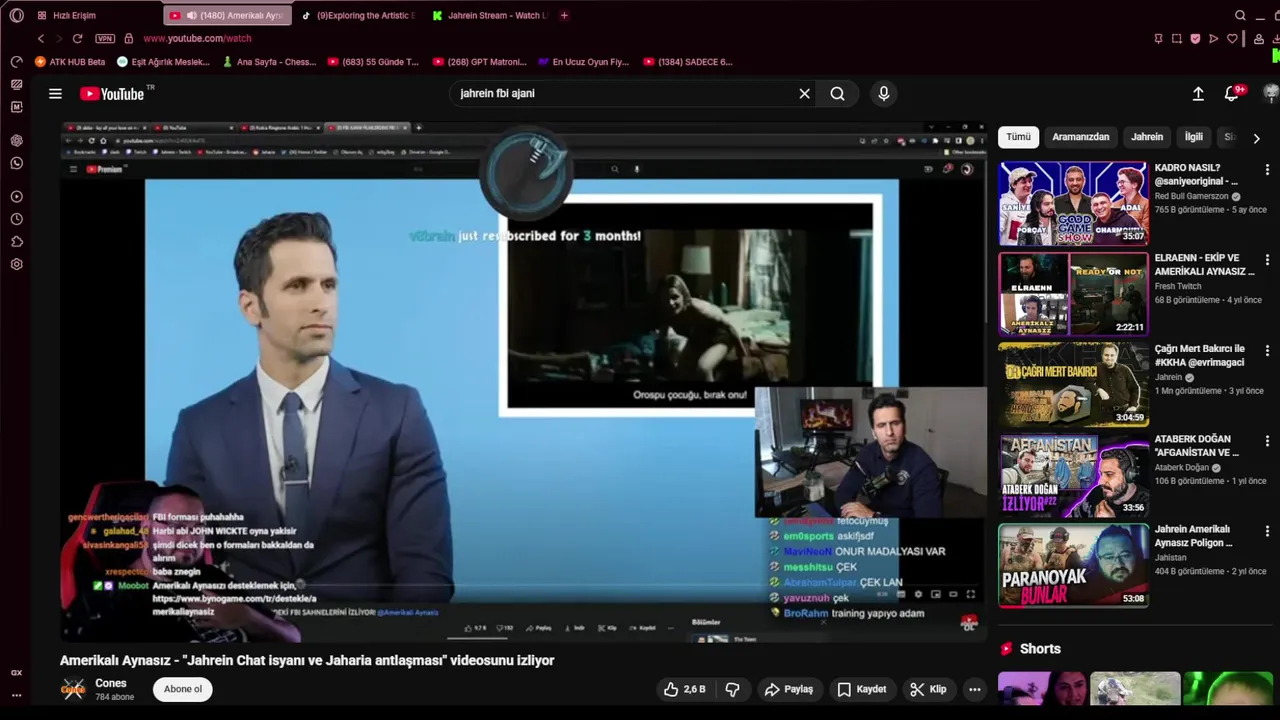
Task: Open options for Çağrı Mert Bakırcı video
Action: pyautogui.click(x=1267, y=351)
